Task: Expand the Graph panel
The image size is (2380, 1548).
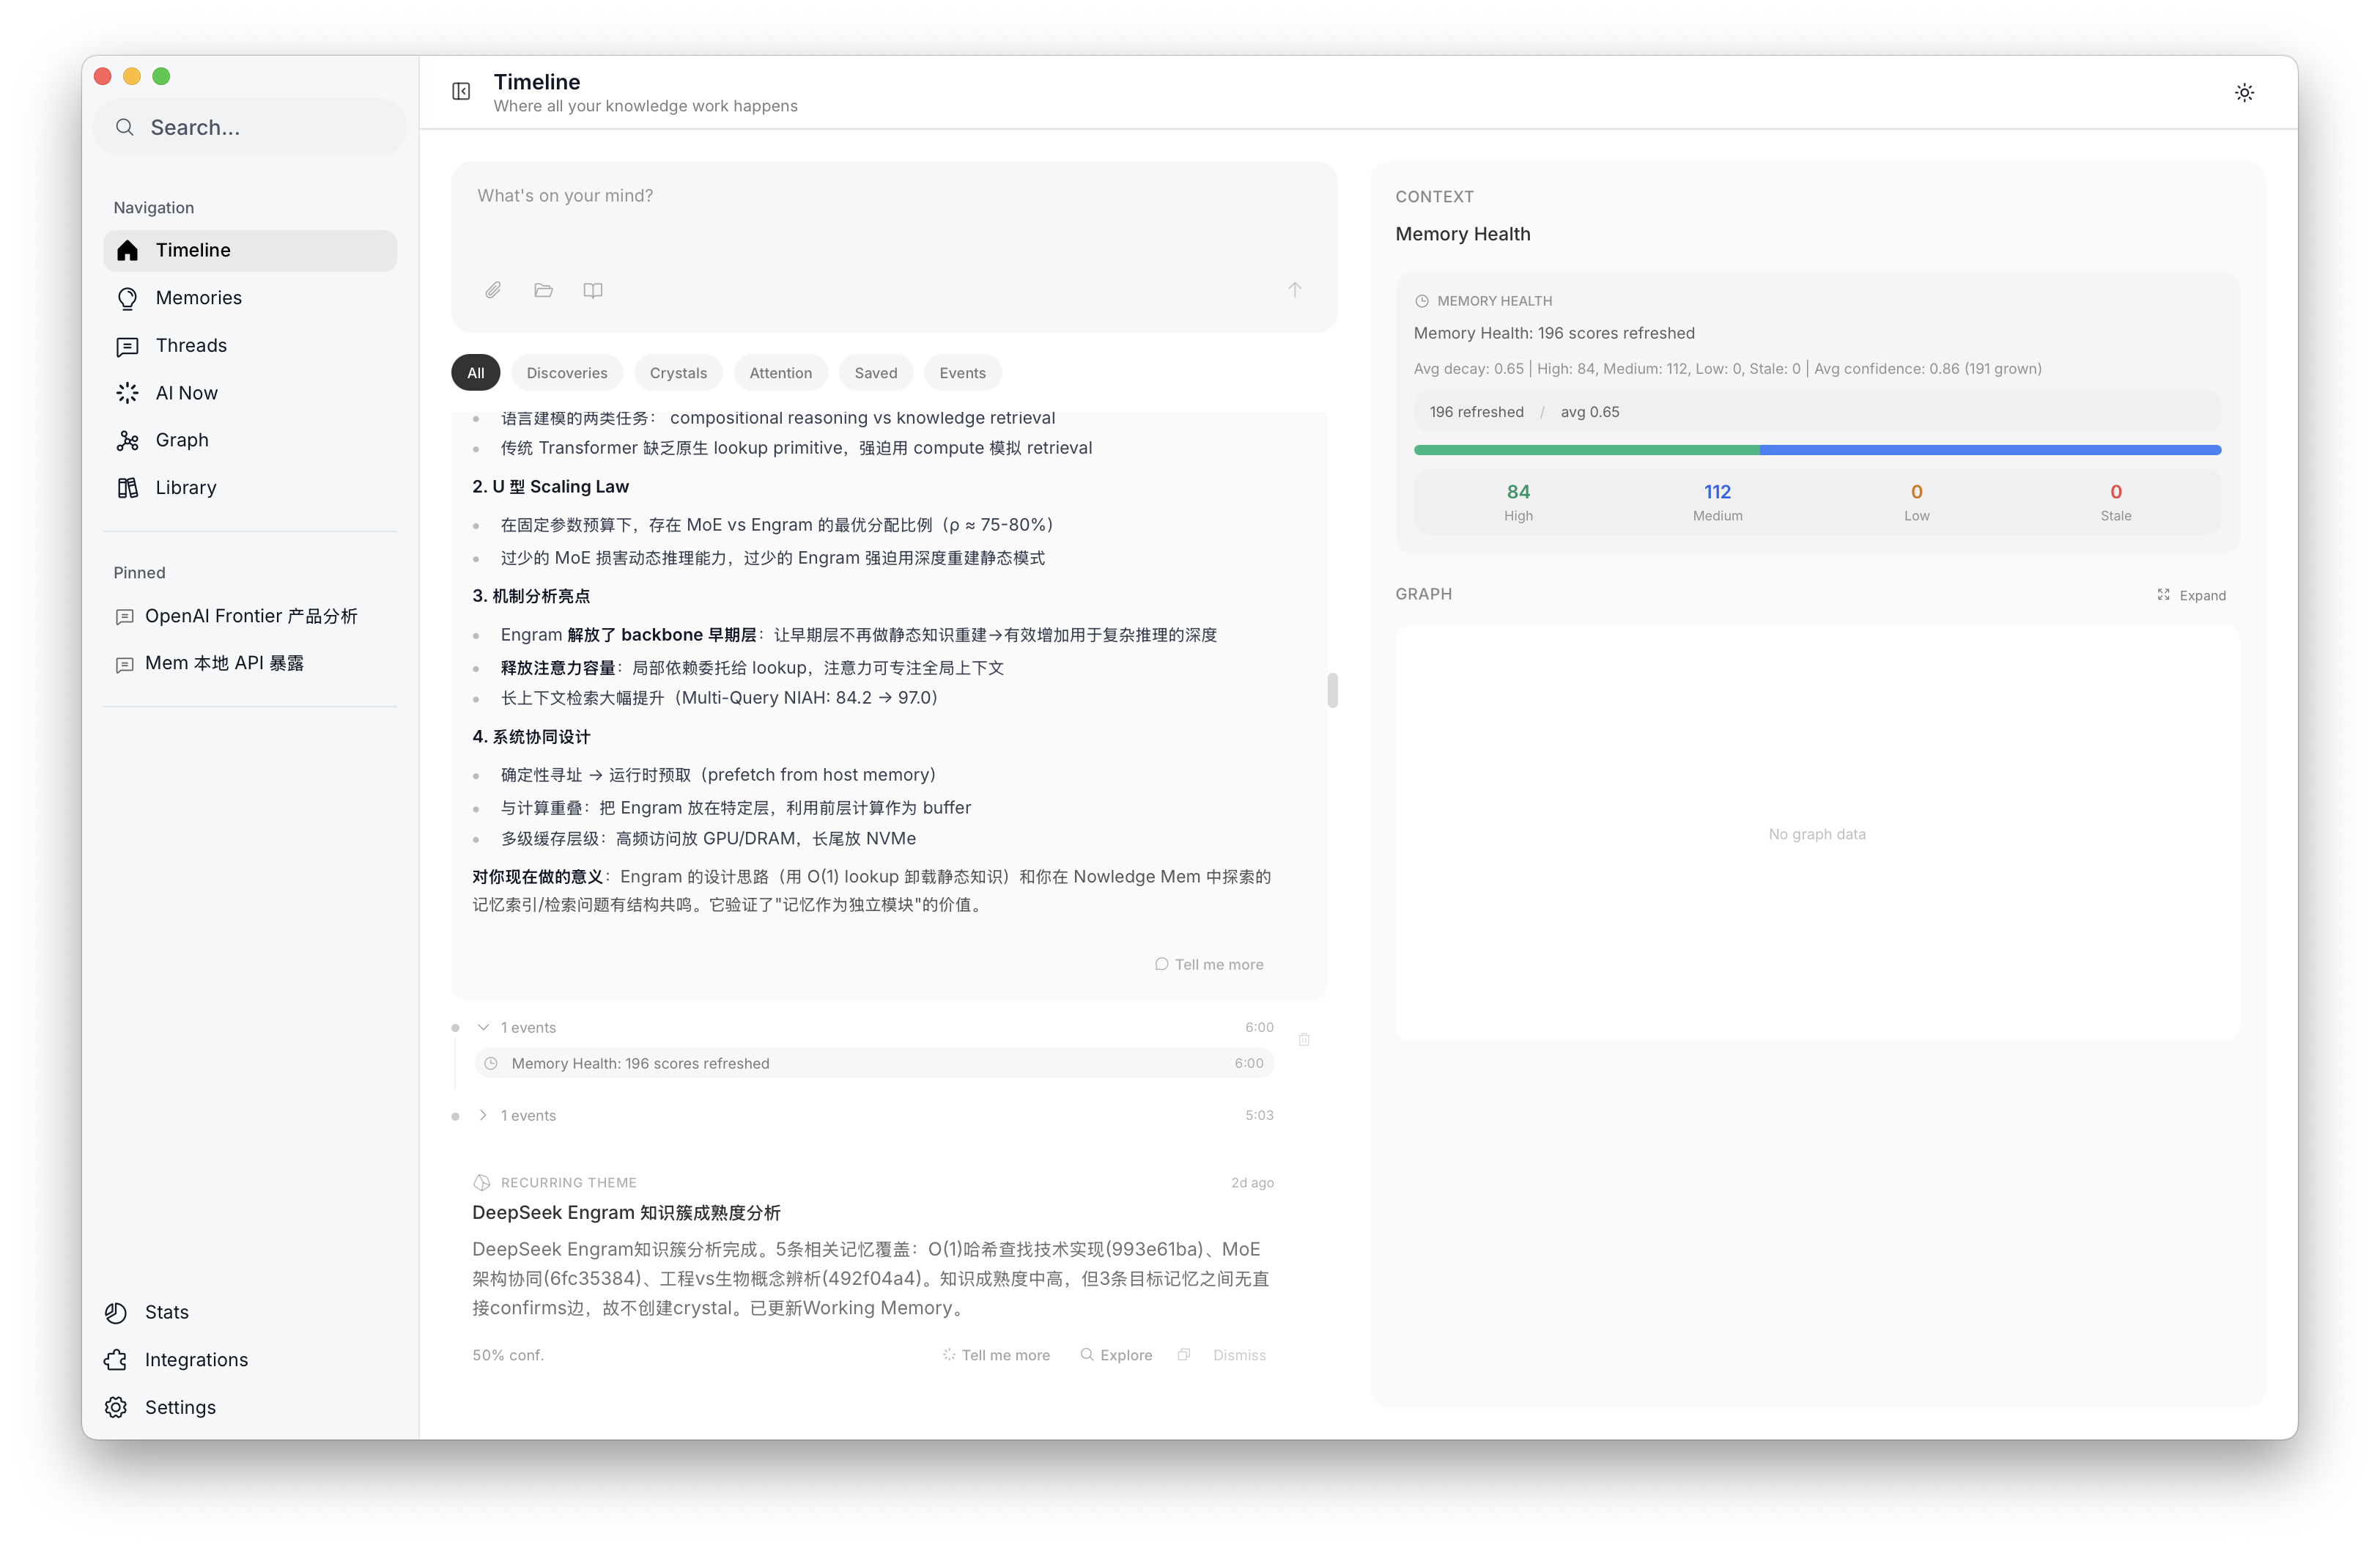Action: click(x=2192, y=595)
